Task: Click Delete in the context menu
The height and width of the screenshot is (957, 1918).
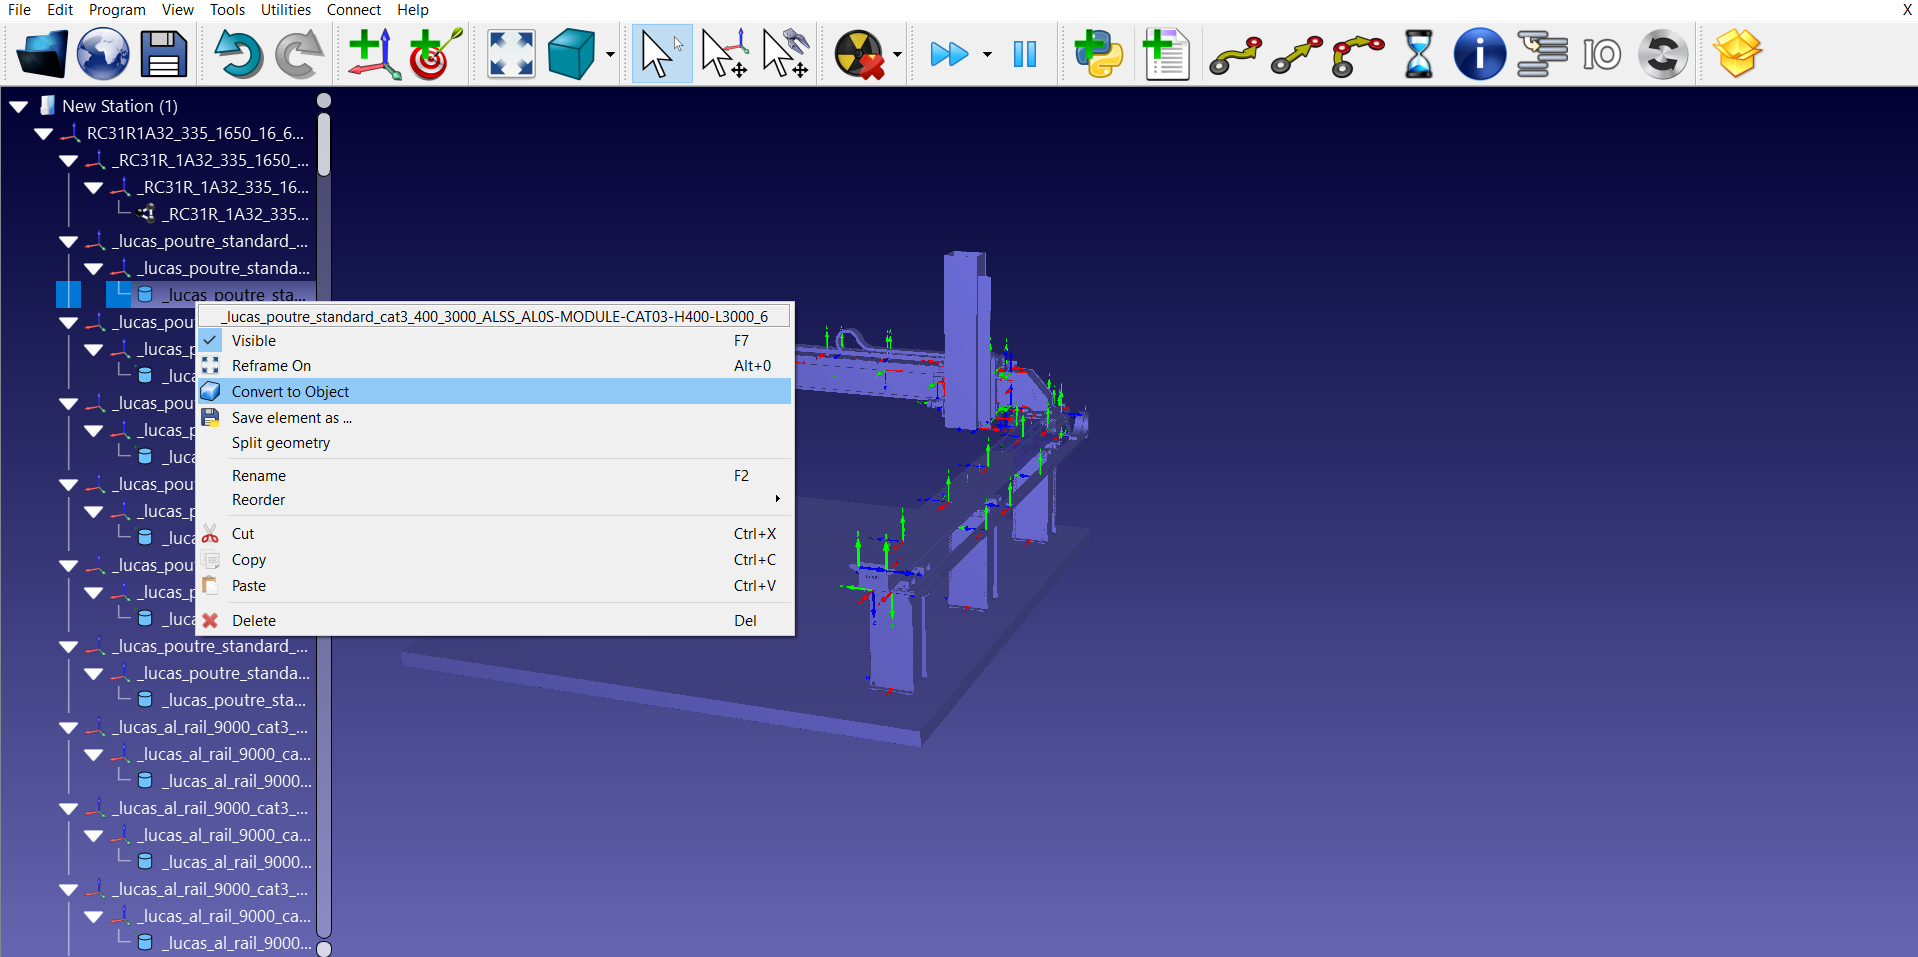Action: click(x=254, y=621)
